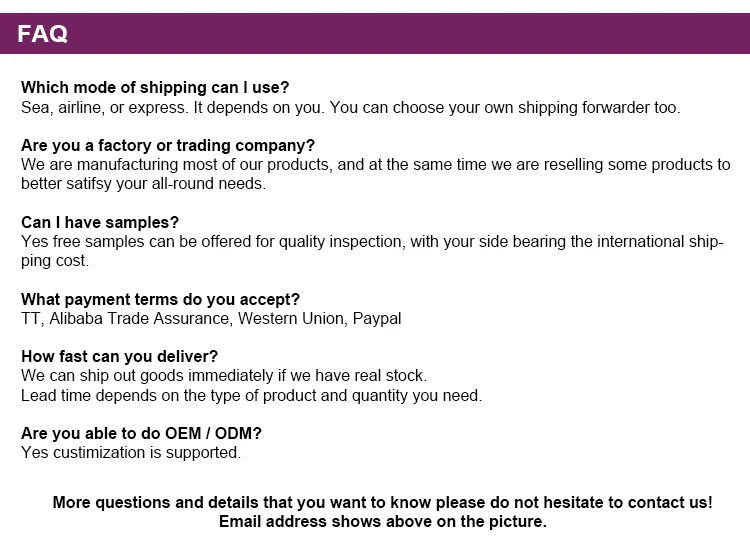Click the "ping cost." line
The image size is (750, 547).
click(x=55, y=260)
